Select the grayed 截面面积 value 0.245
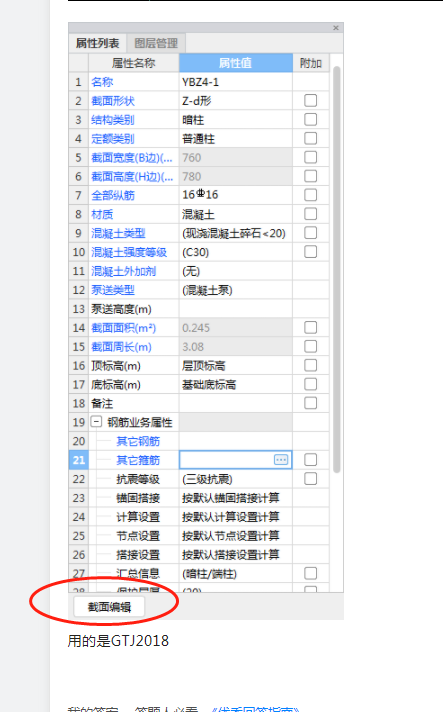 click(236, 328)
